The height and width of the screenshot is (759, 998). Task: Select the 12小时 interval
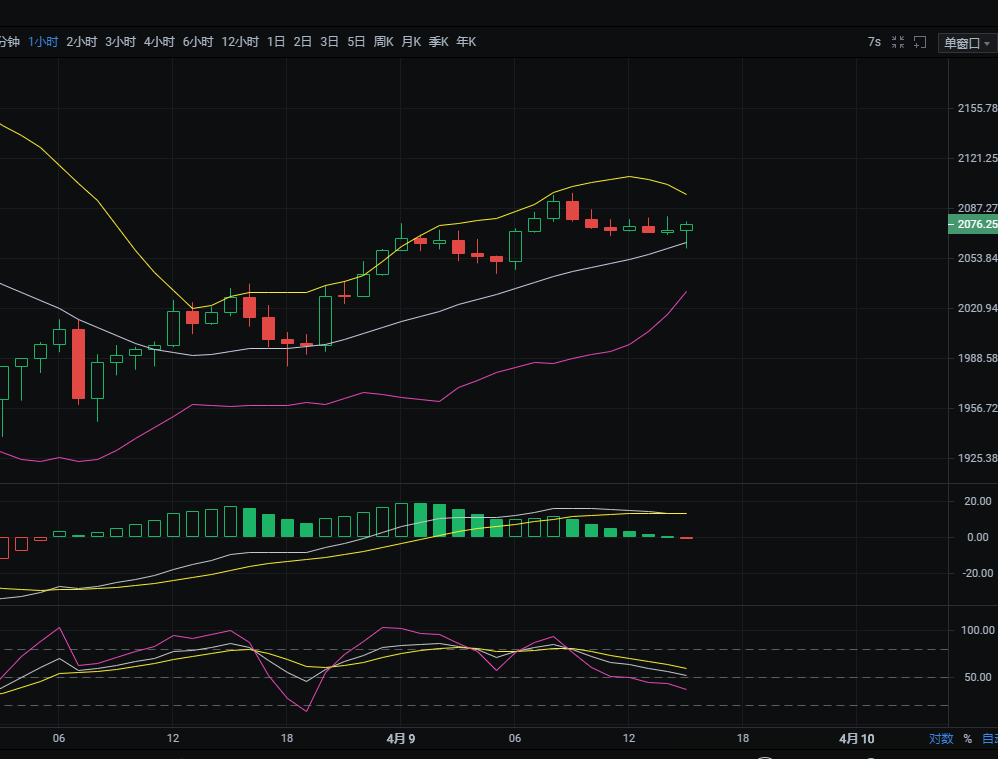(x=240, y=42)
